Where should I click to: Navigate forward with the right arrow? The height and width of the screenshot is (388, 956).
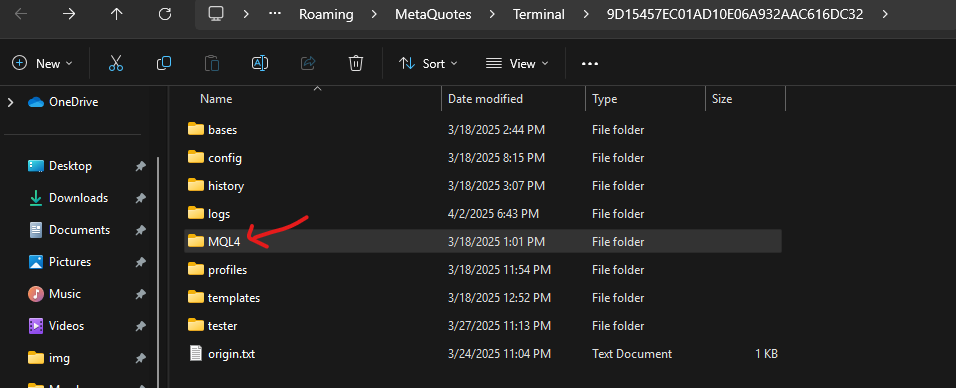pos(69,14)
